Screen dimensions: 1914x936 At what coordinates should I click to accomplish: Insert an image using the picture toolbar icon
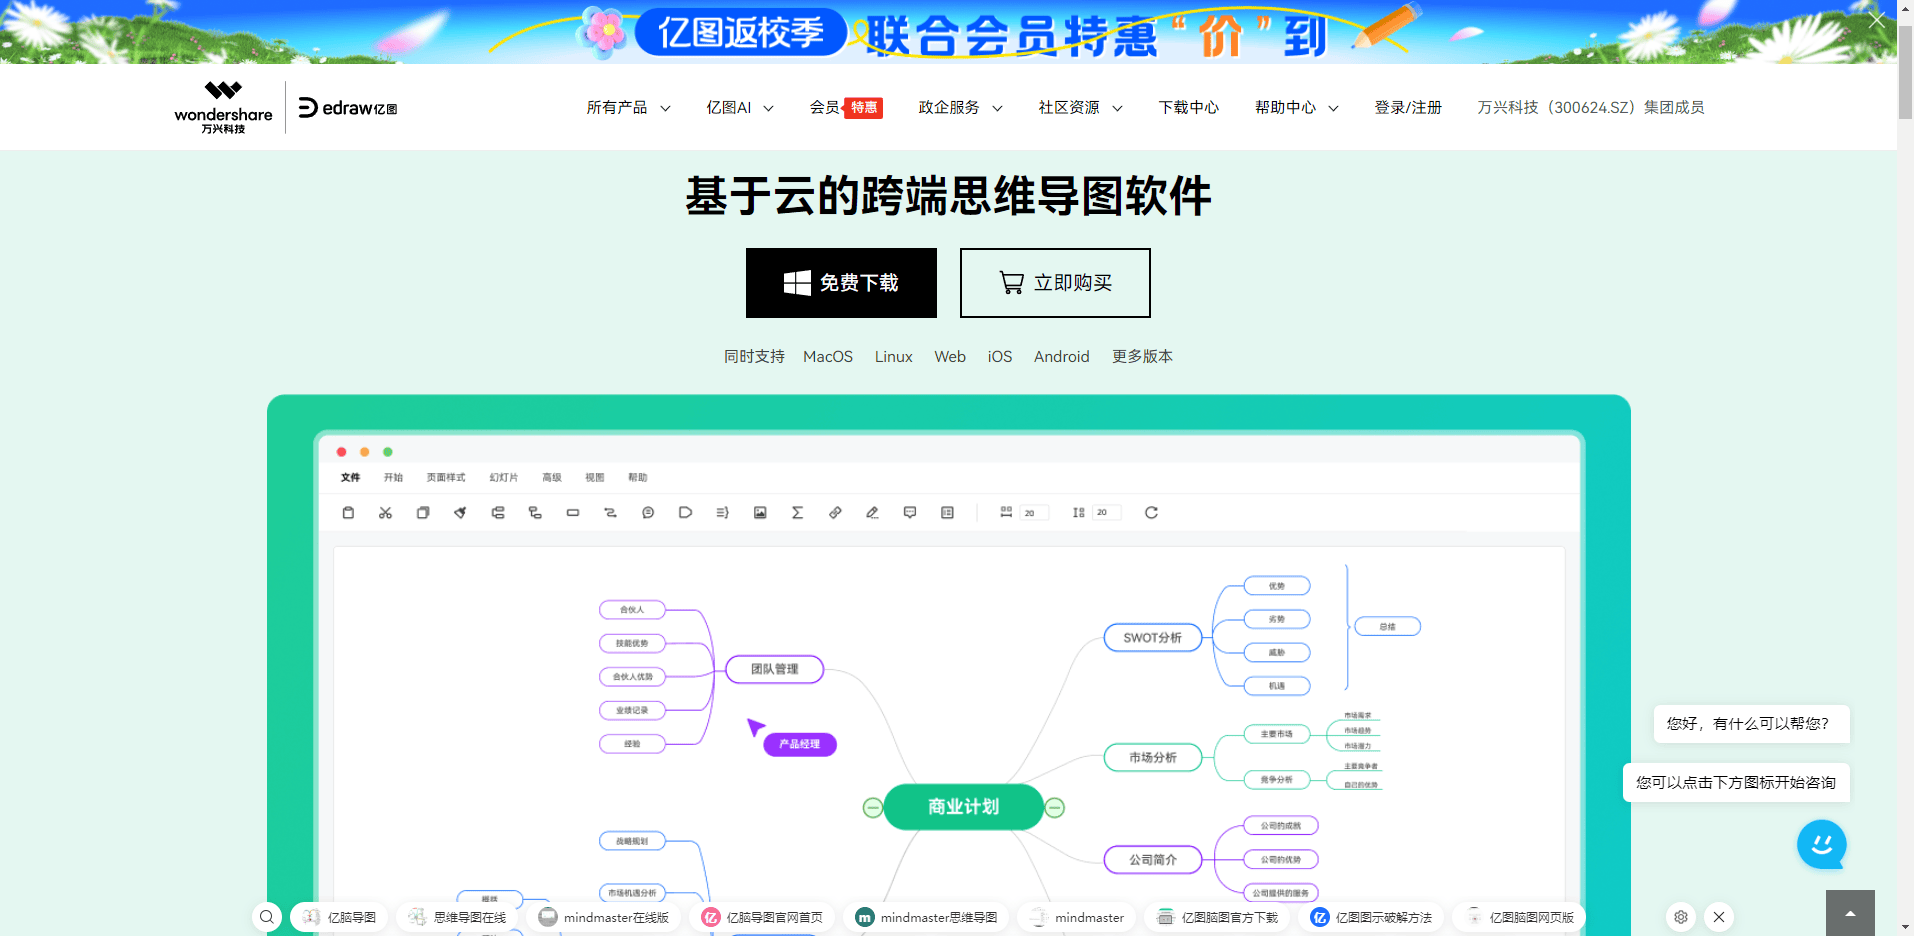[x=760, y=512]
